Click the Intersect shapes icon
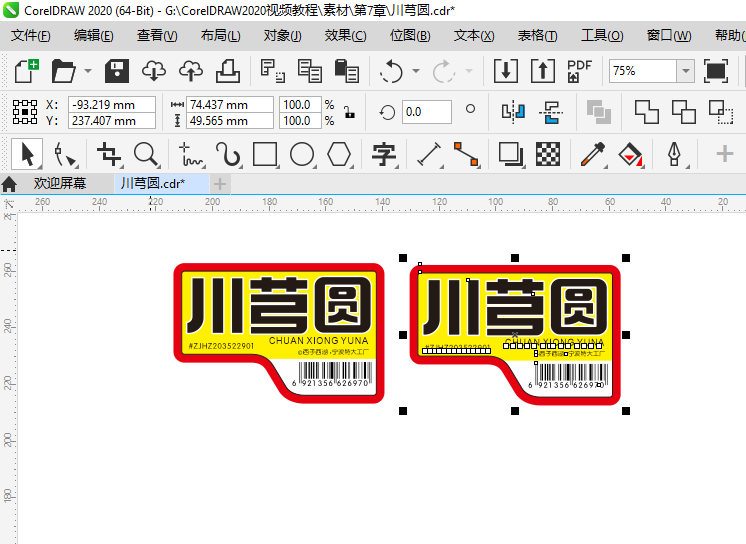Viewport: 746px width, 544px height. (721, 112)
